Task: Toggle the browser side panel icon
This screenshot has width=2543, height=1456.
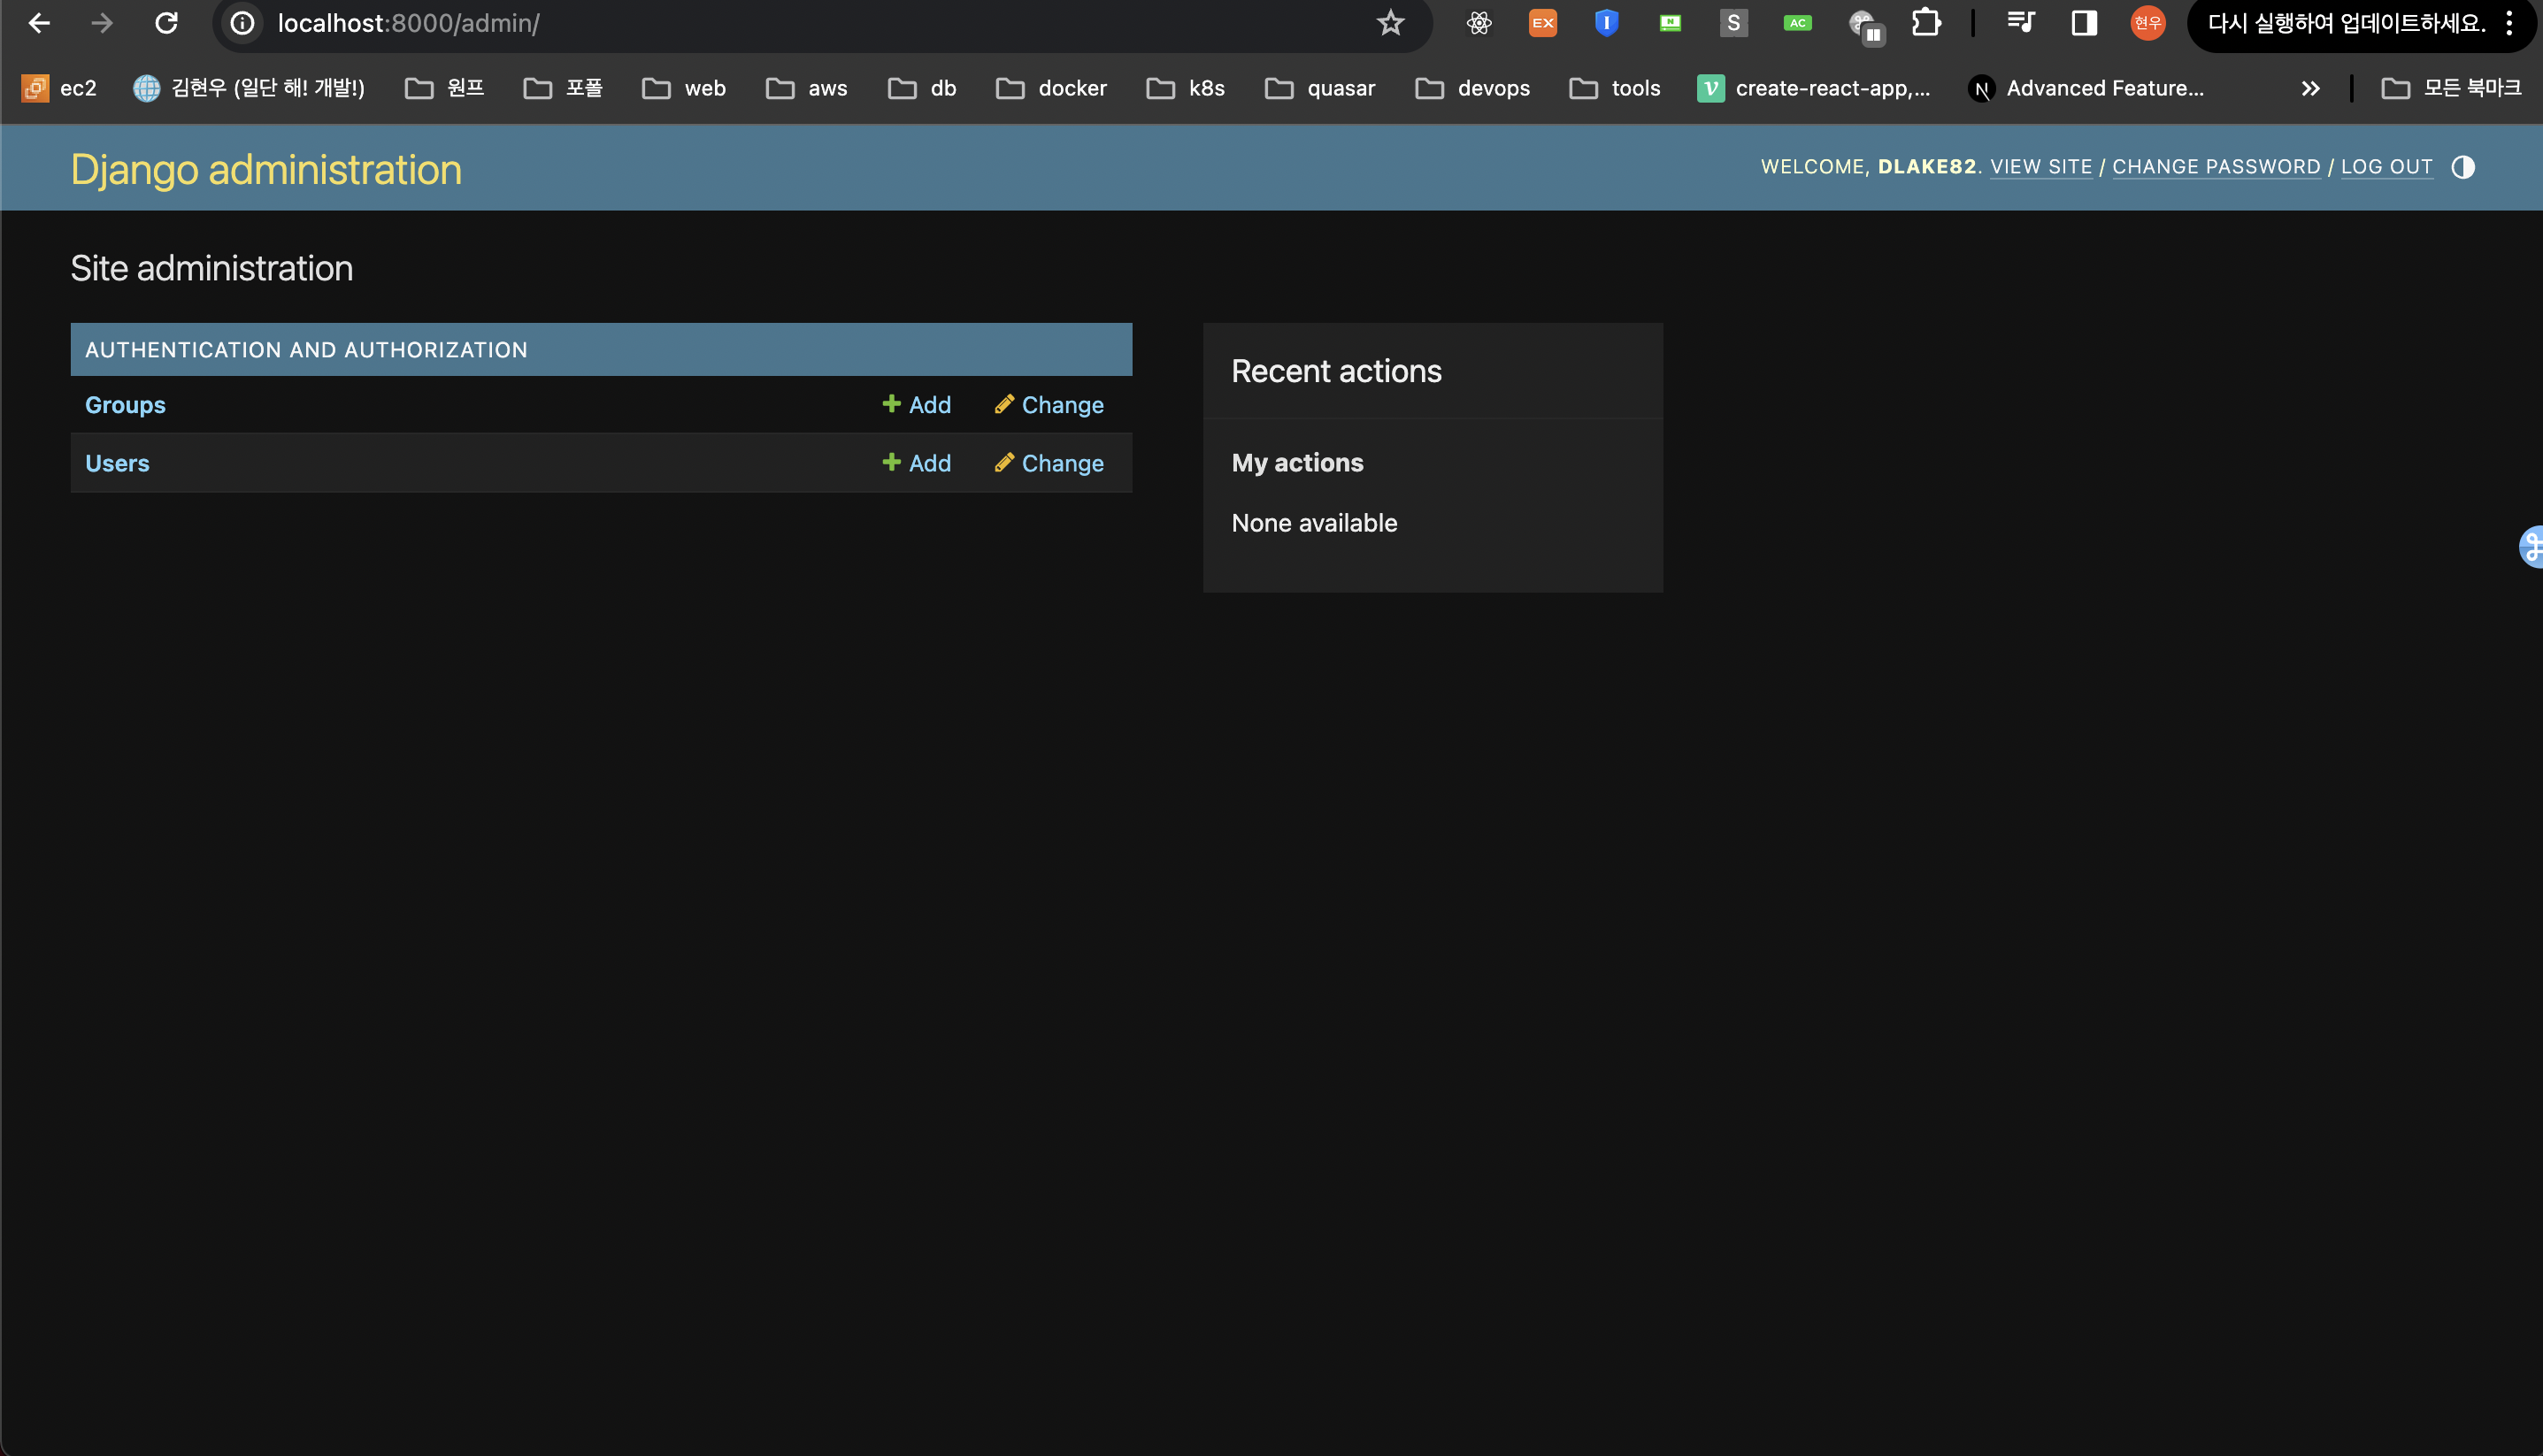Action: pos(2084,23)
